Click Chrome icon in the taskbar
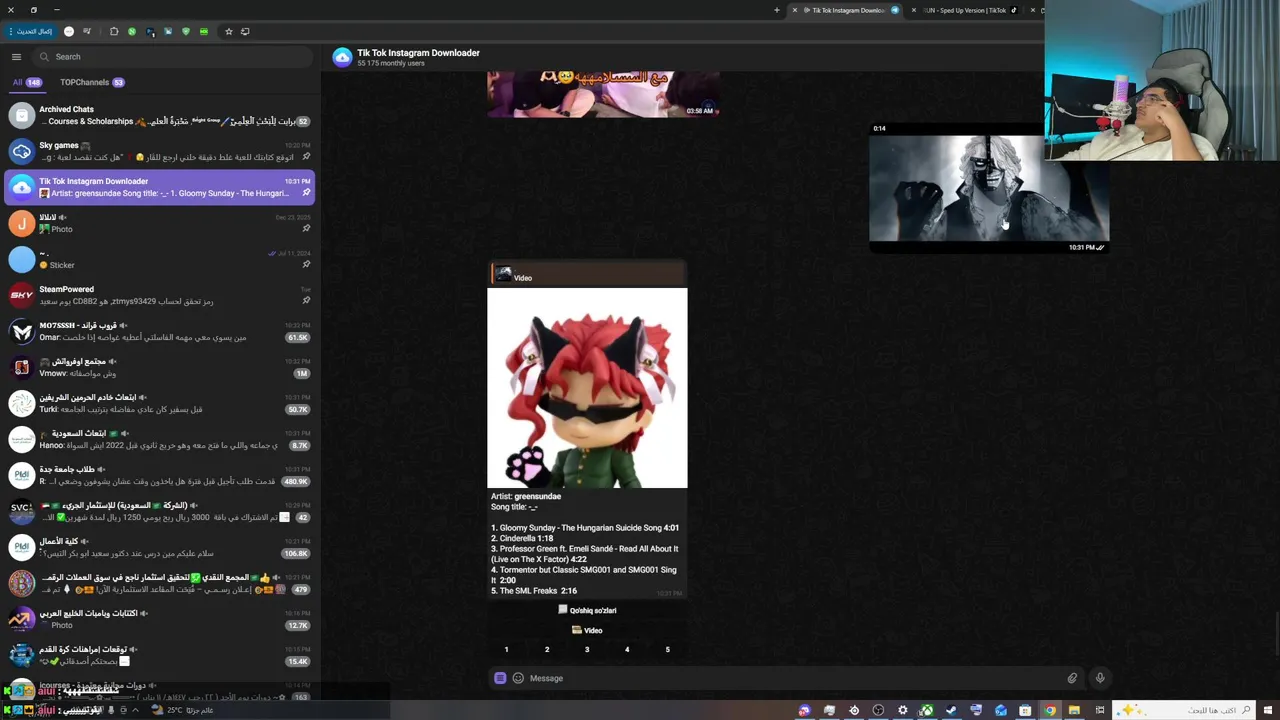1280x720 pixels. (x=1050, y=710)
